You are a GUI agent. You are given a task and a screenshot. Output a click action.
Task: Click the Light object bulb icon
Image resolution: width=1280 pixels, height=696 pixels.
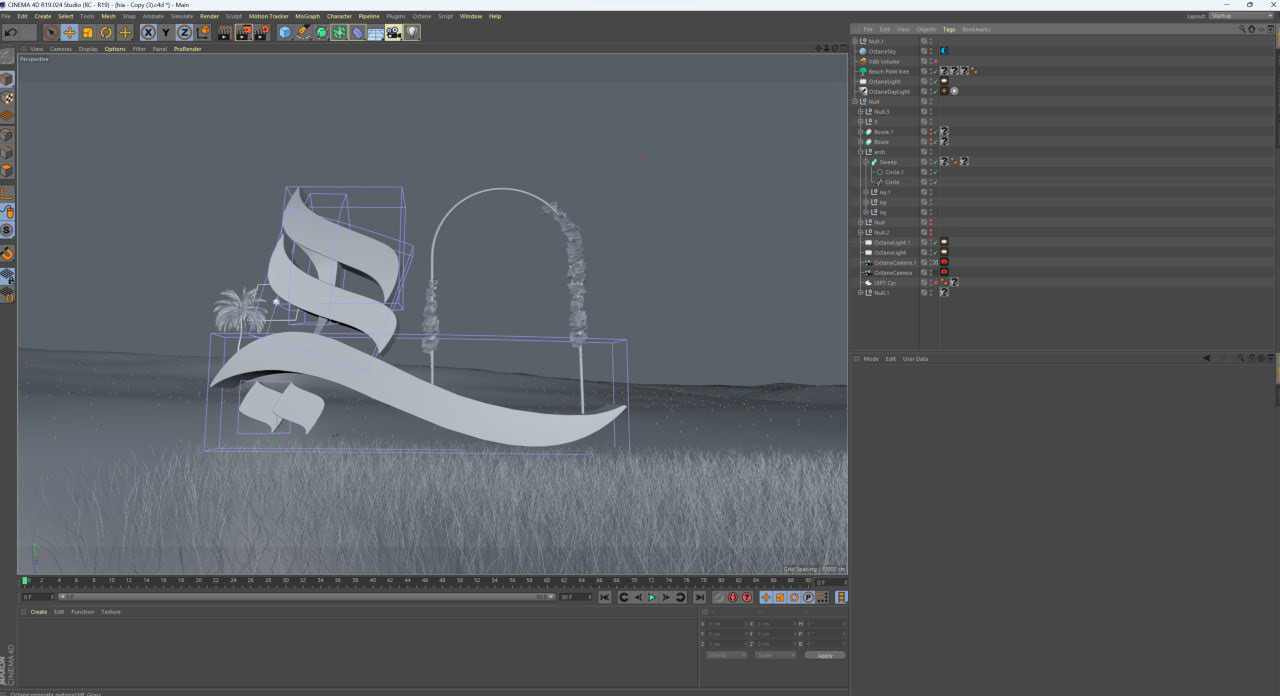coord(412,33)
